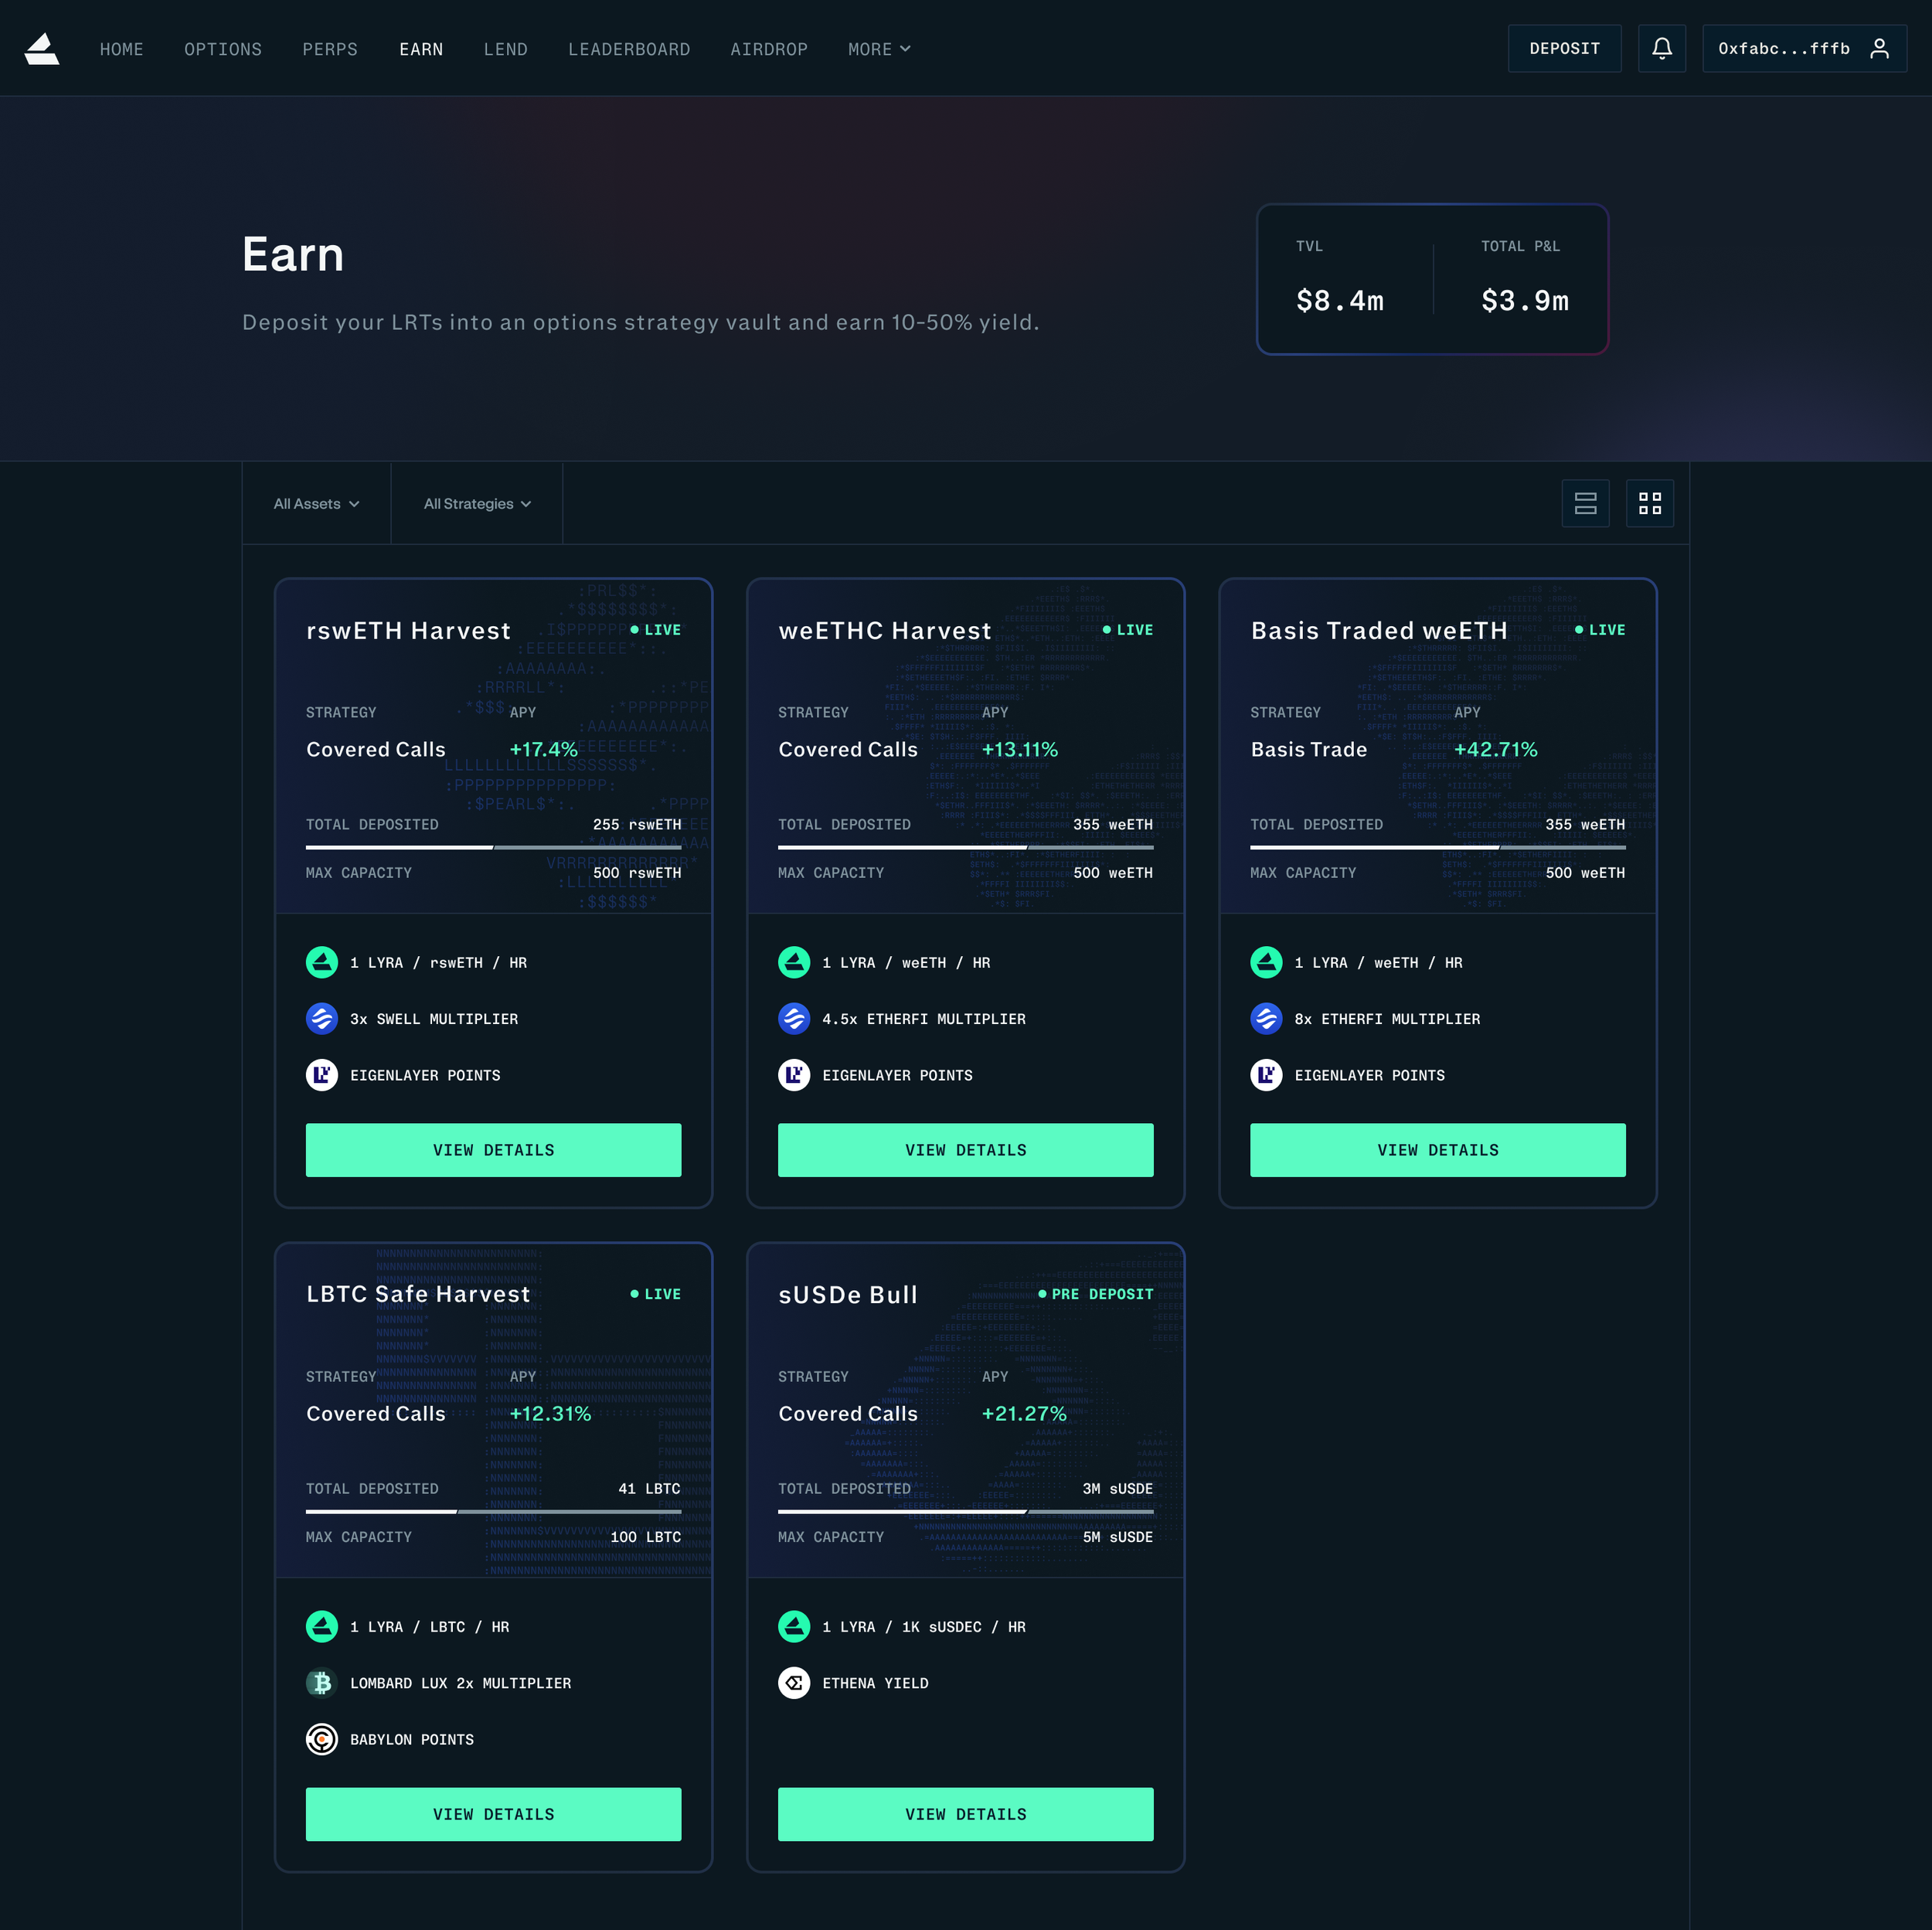Click the Ethena yield icon on sUSDe Bull
1932x1930 pixels.
(x=793, y=1683)
